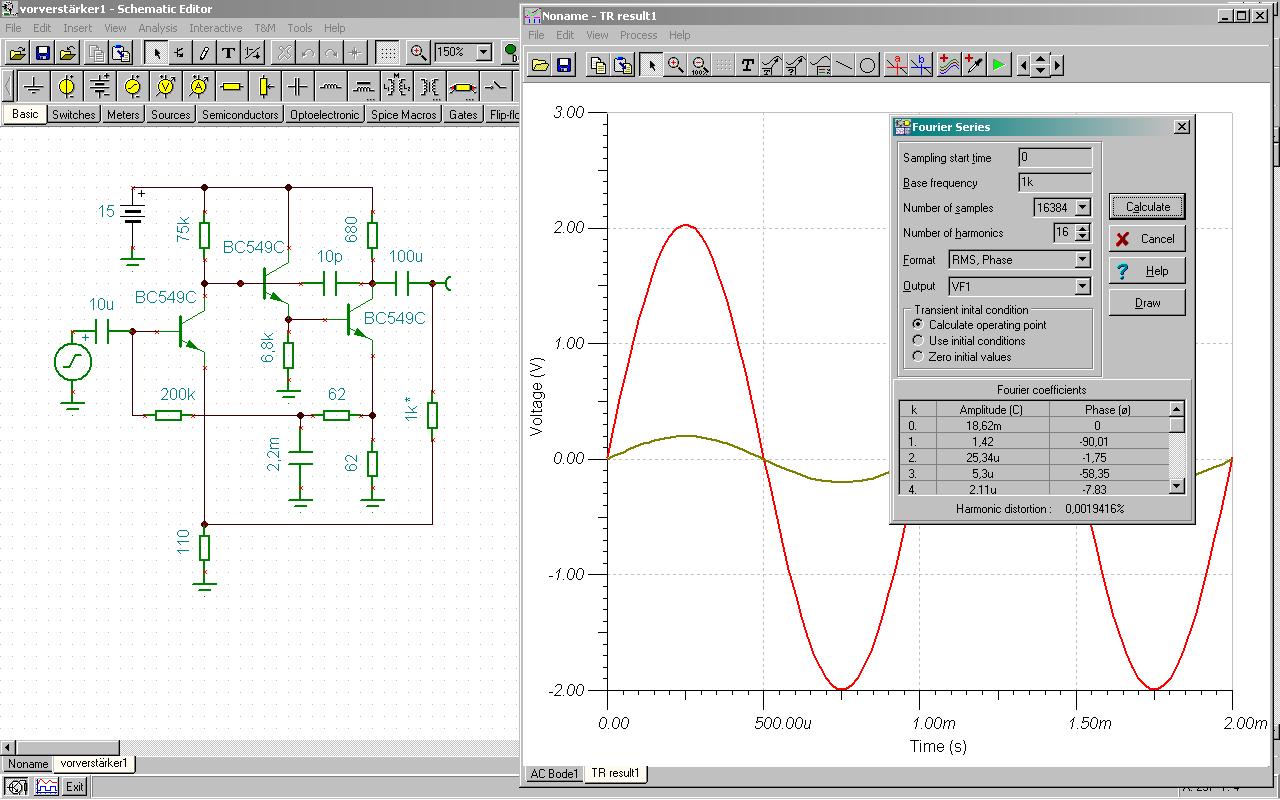Select the wire drawing pencil tool
The height and width of the screenshot is (800, 1280).
pos(204,53)
